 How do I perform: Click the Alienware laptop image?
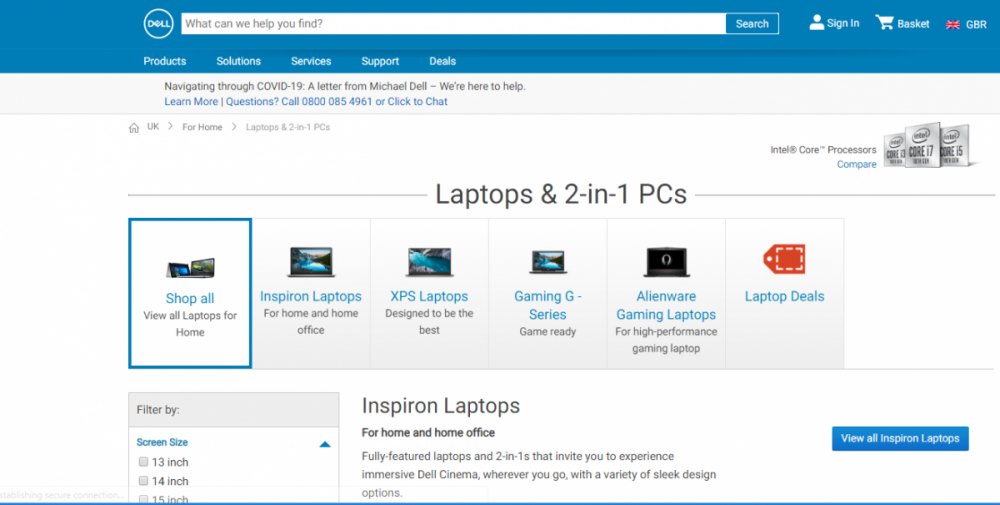[x=666, y=261]
